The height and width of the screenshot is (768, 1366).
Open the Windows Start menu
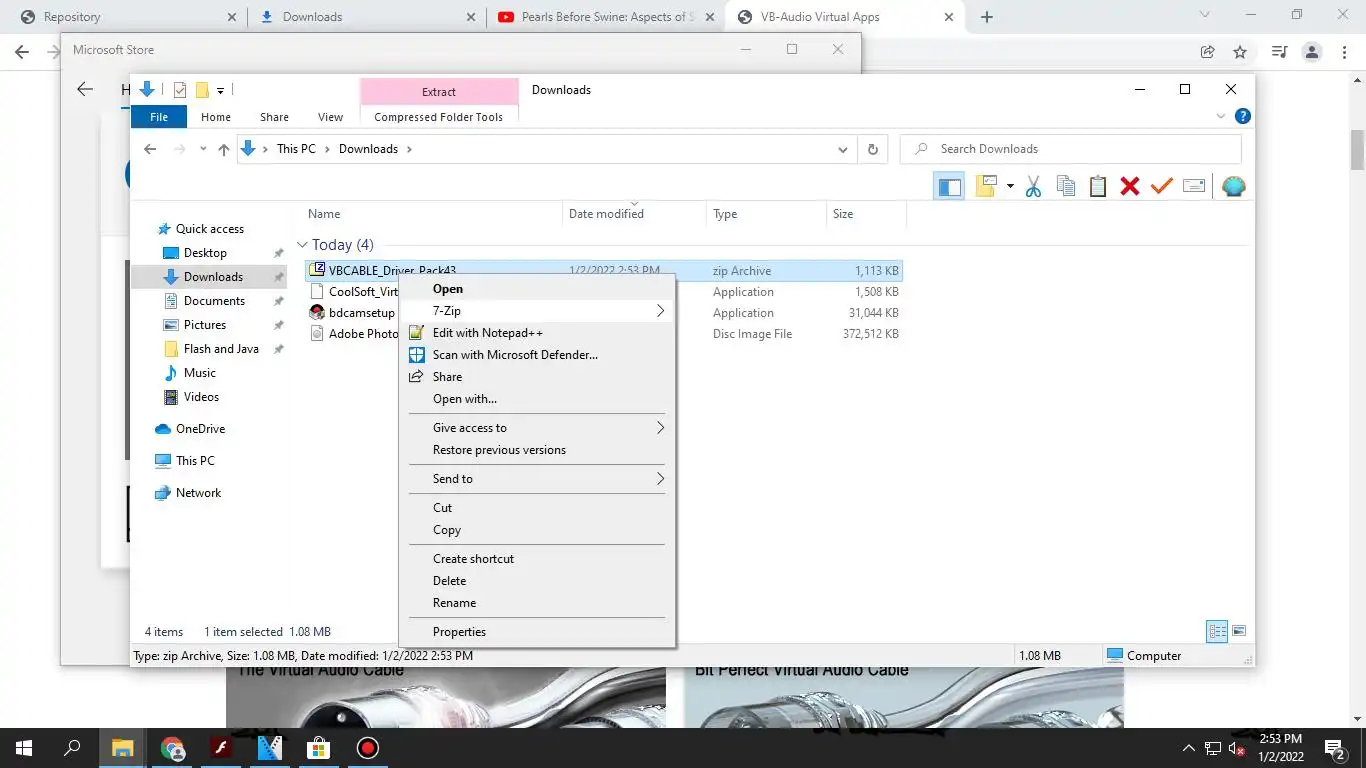click(24, 748)
